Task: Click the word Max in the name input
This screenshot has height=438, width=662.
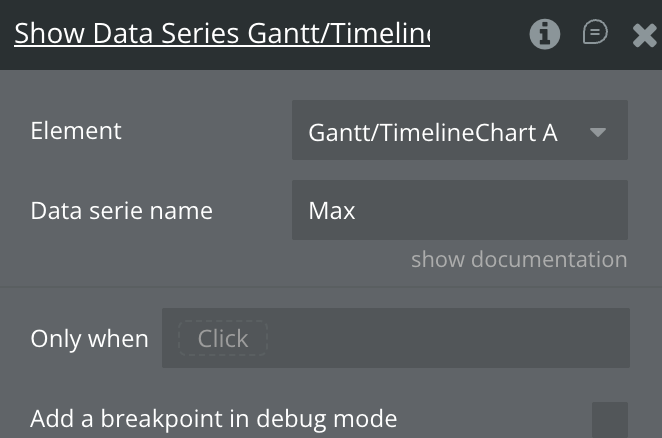Action: pos(332,211)
